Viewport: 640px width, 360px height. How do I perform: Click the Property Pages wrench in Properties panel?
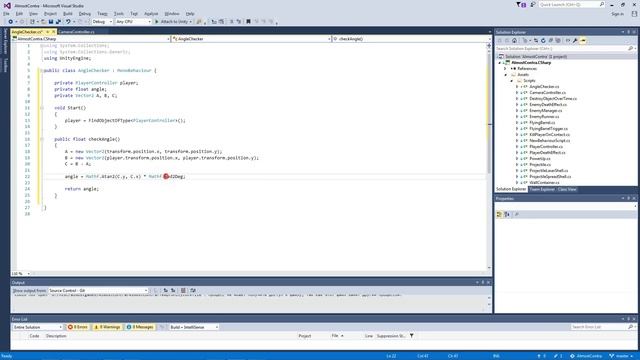(517, 214)
